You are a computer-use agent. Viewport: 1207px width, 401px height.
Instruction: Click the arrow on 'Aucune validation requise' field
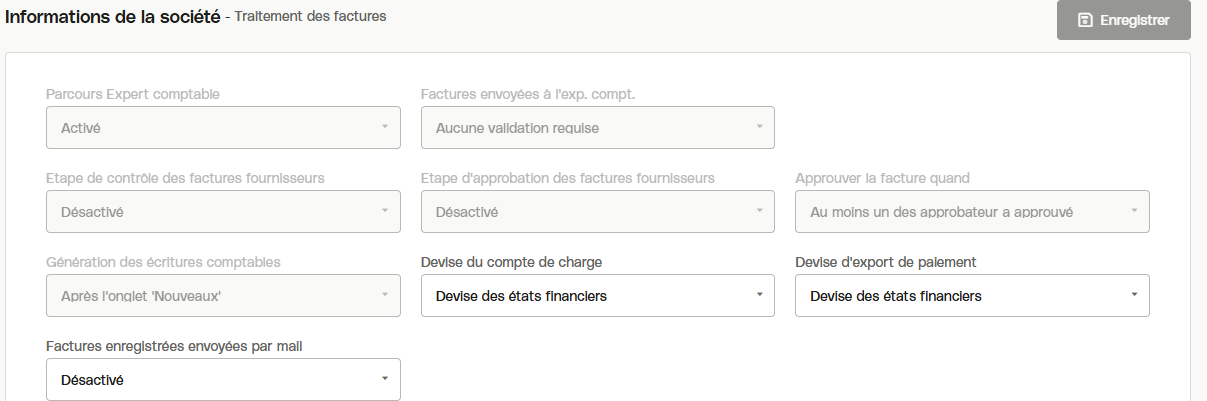pyautogui.click(x=759, y=128)
